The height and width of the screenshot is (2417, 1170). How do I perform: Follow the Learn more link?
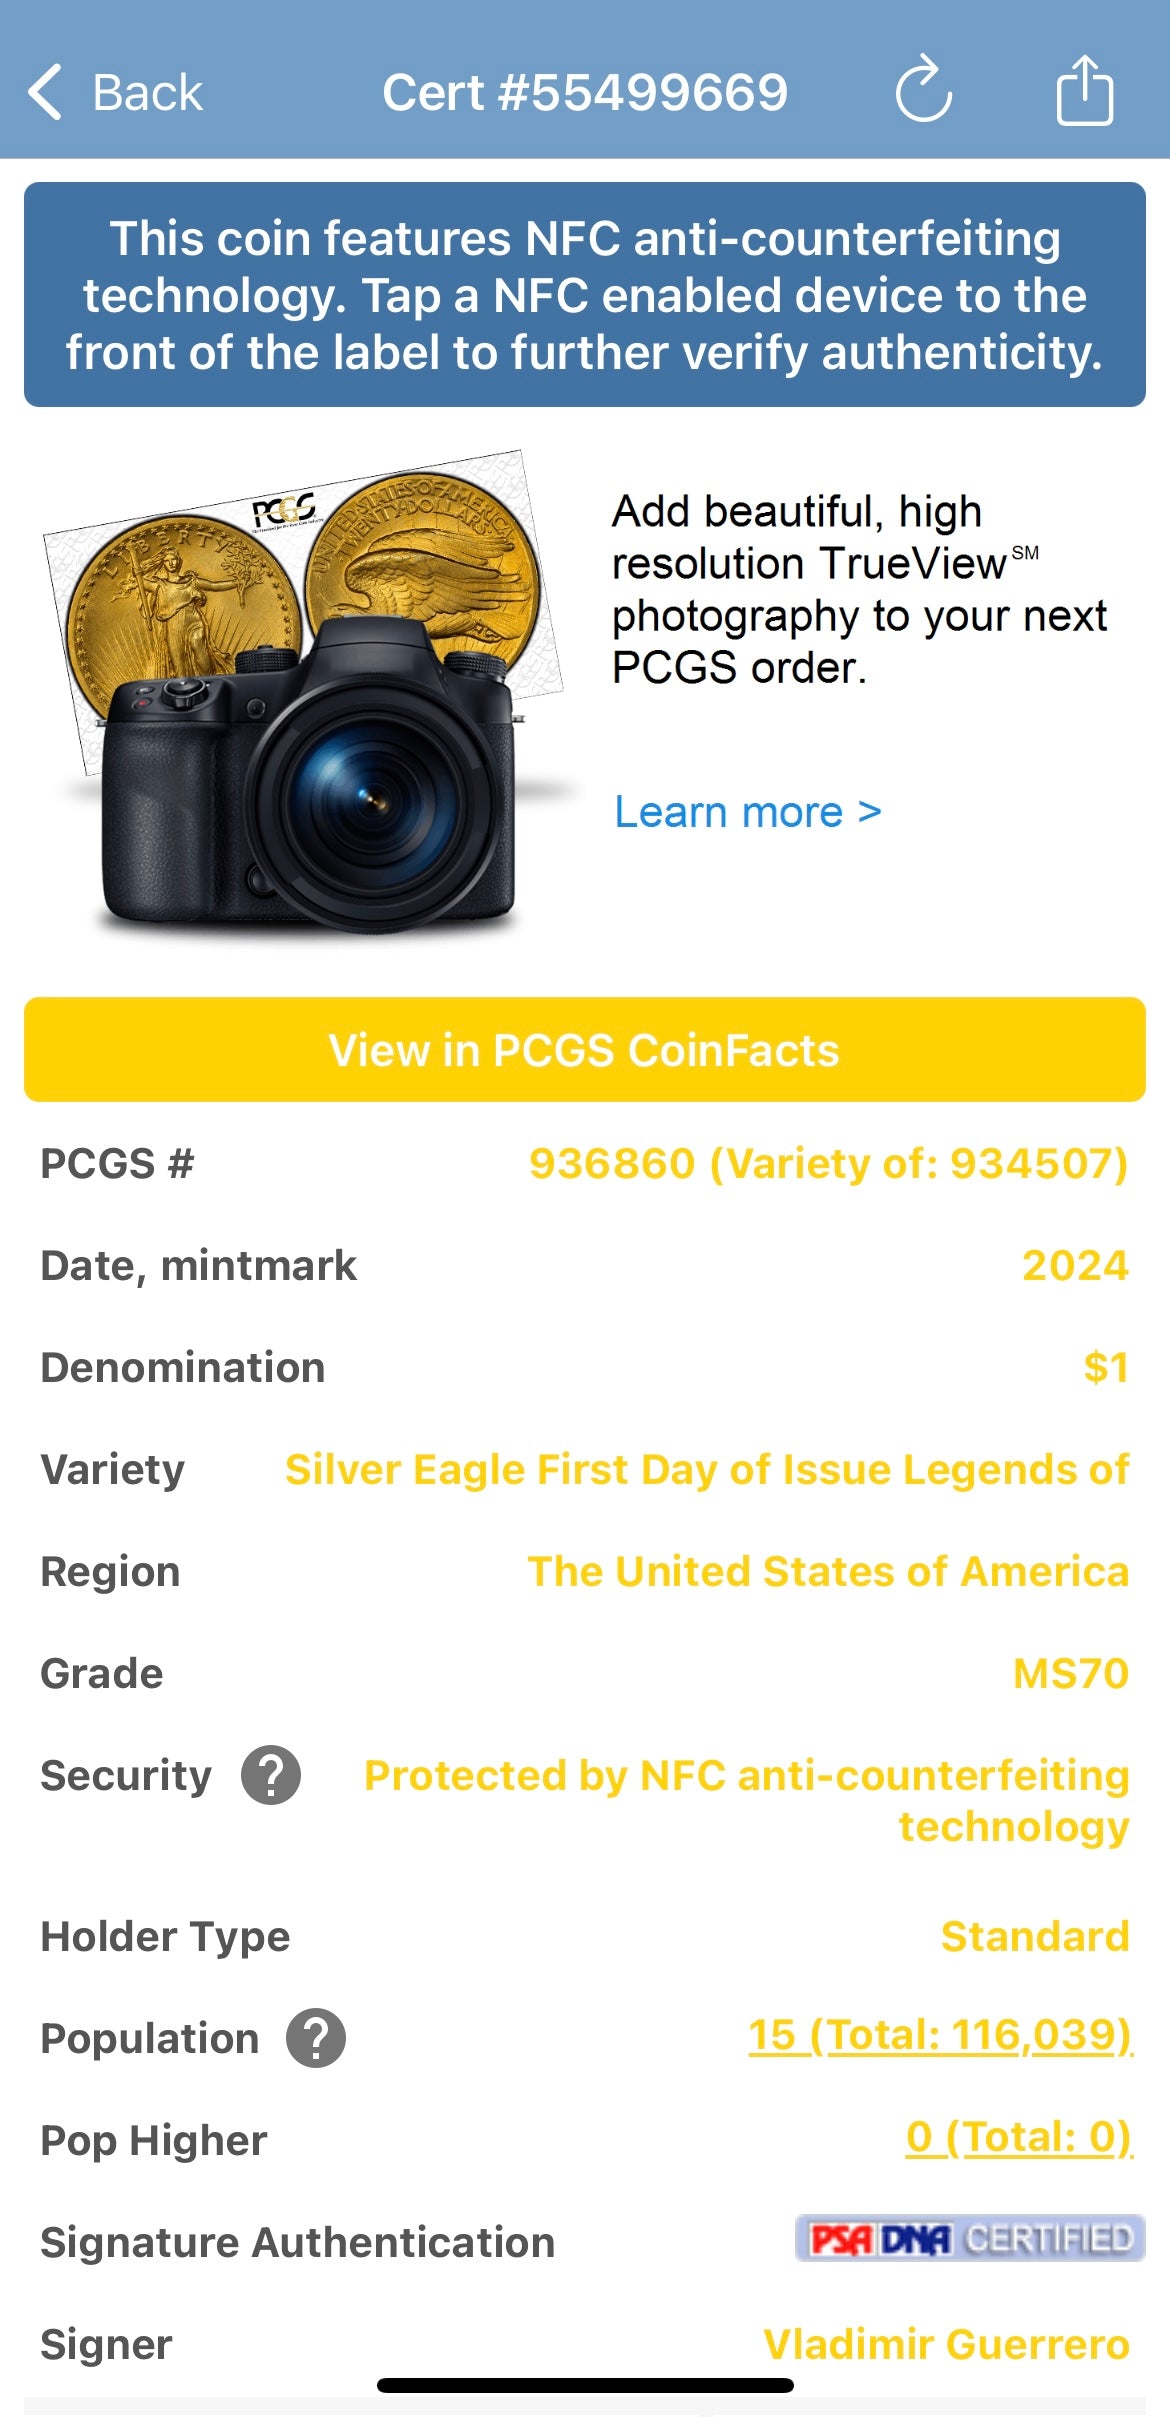coord(747,812)
